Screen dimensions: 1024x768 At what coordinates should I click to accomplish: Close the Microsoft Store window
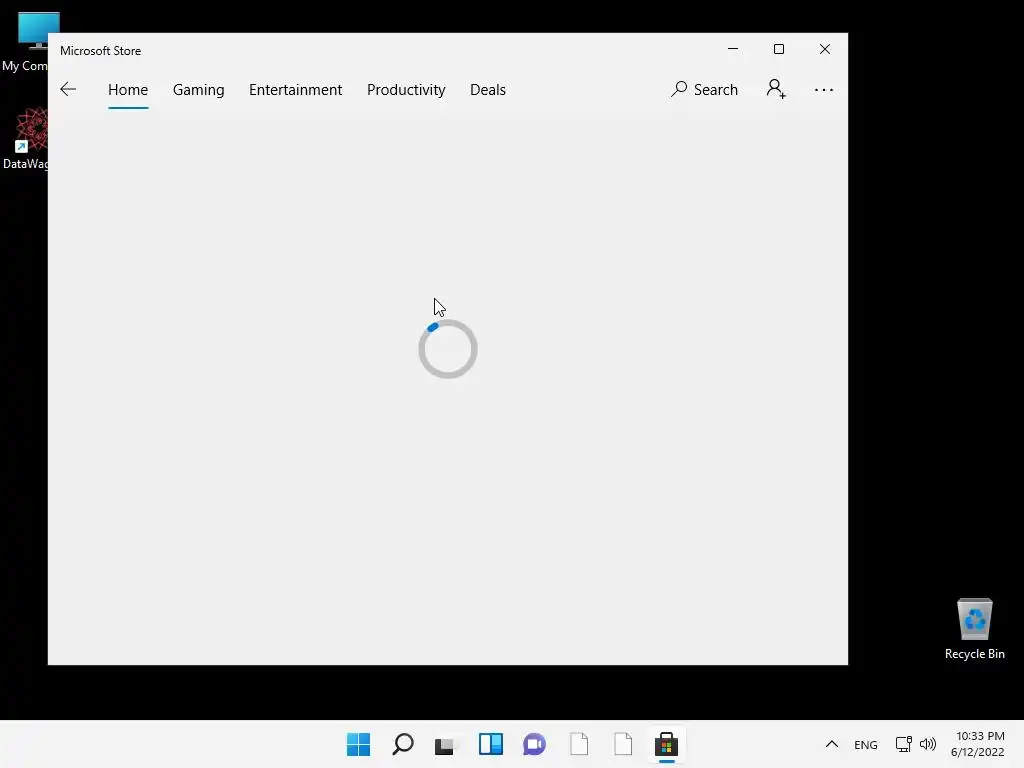pos(825,49)
